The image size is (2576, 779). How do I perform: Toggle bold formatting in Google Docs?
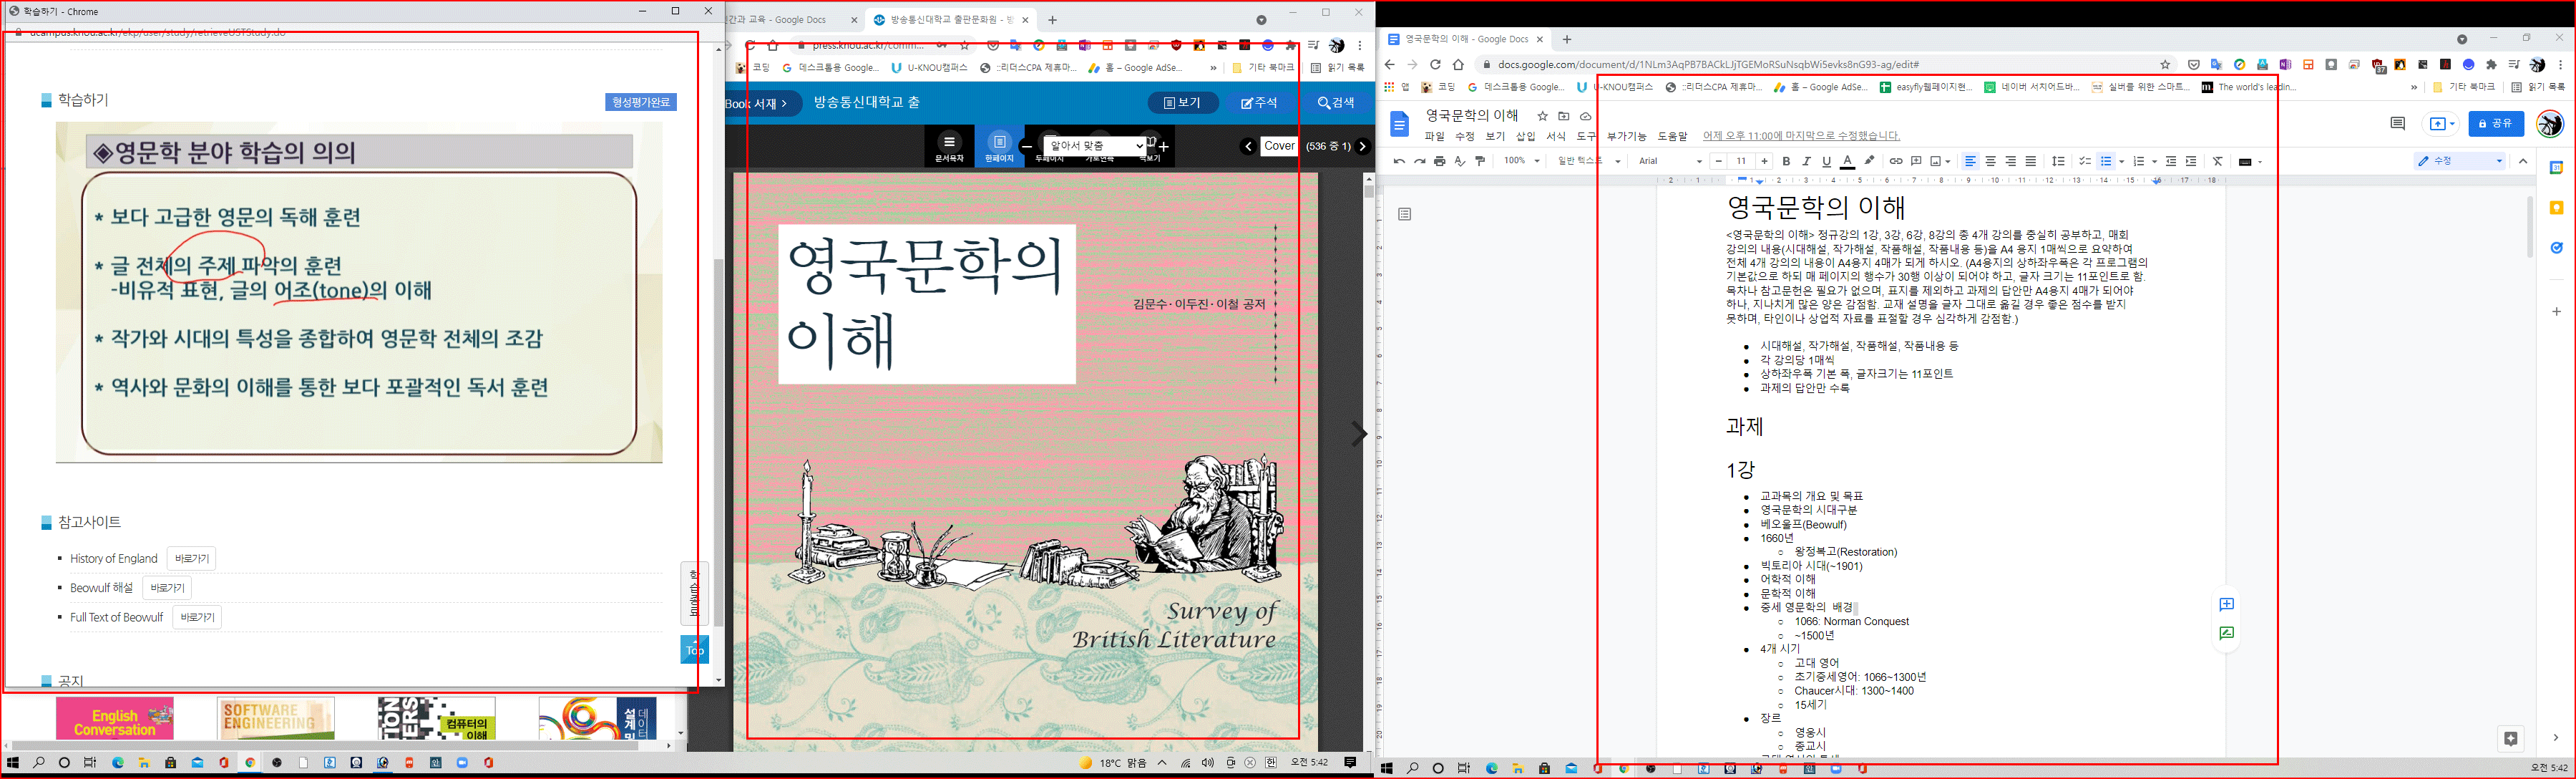point(1786,161)
